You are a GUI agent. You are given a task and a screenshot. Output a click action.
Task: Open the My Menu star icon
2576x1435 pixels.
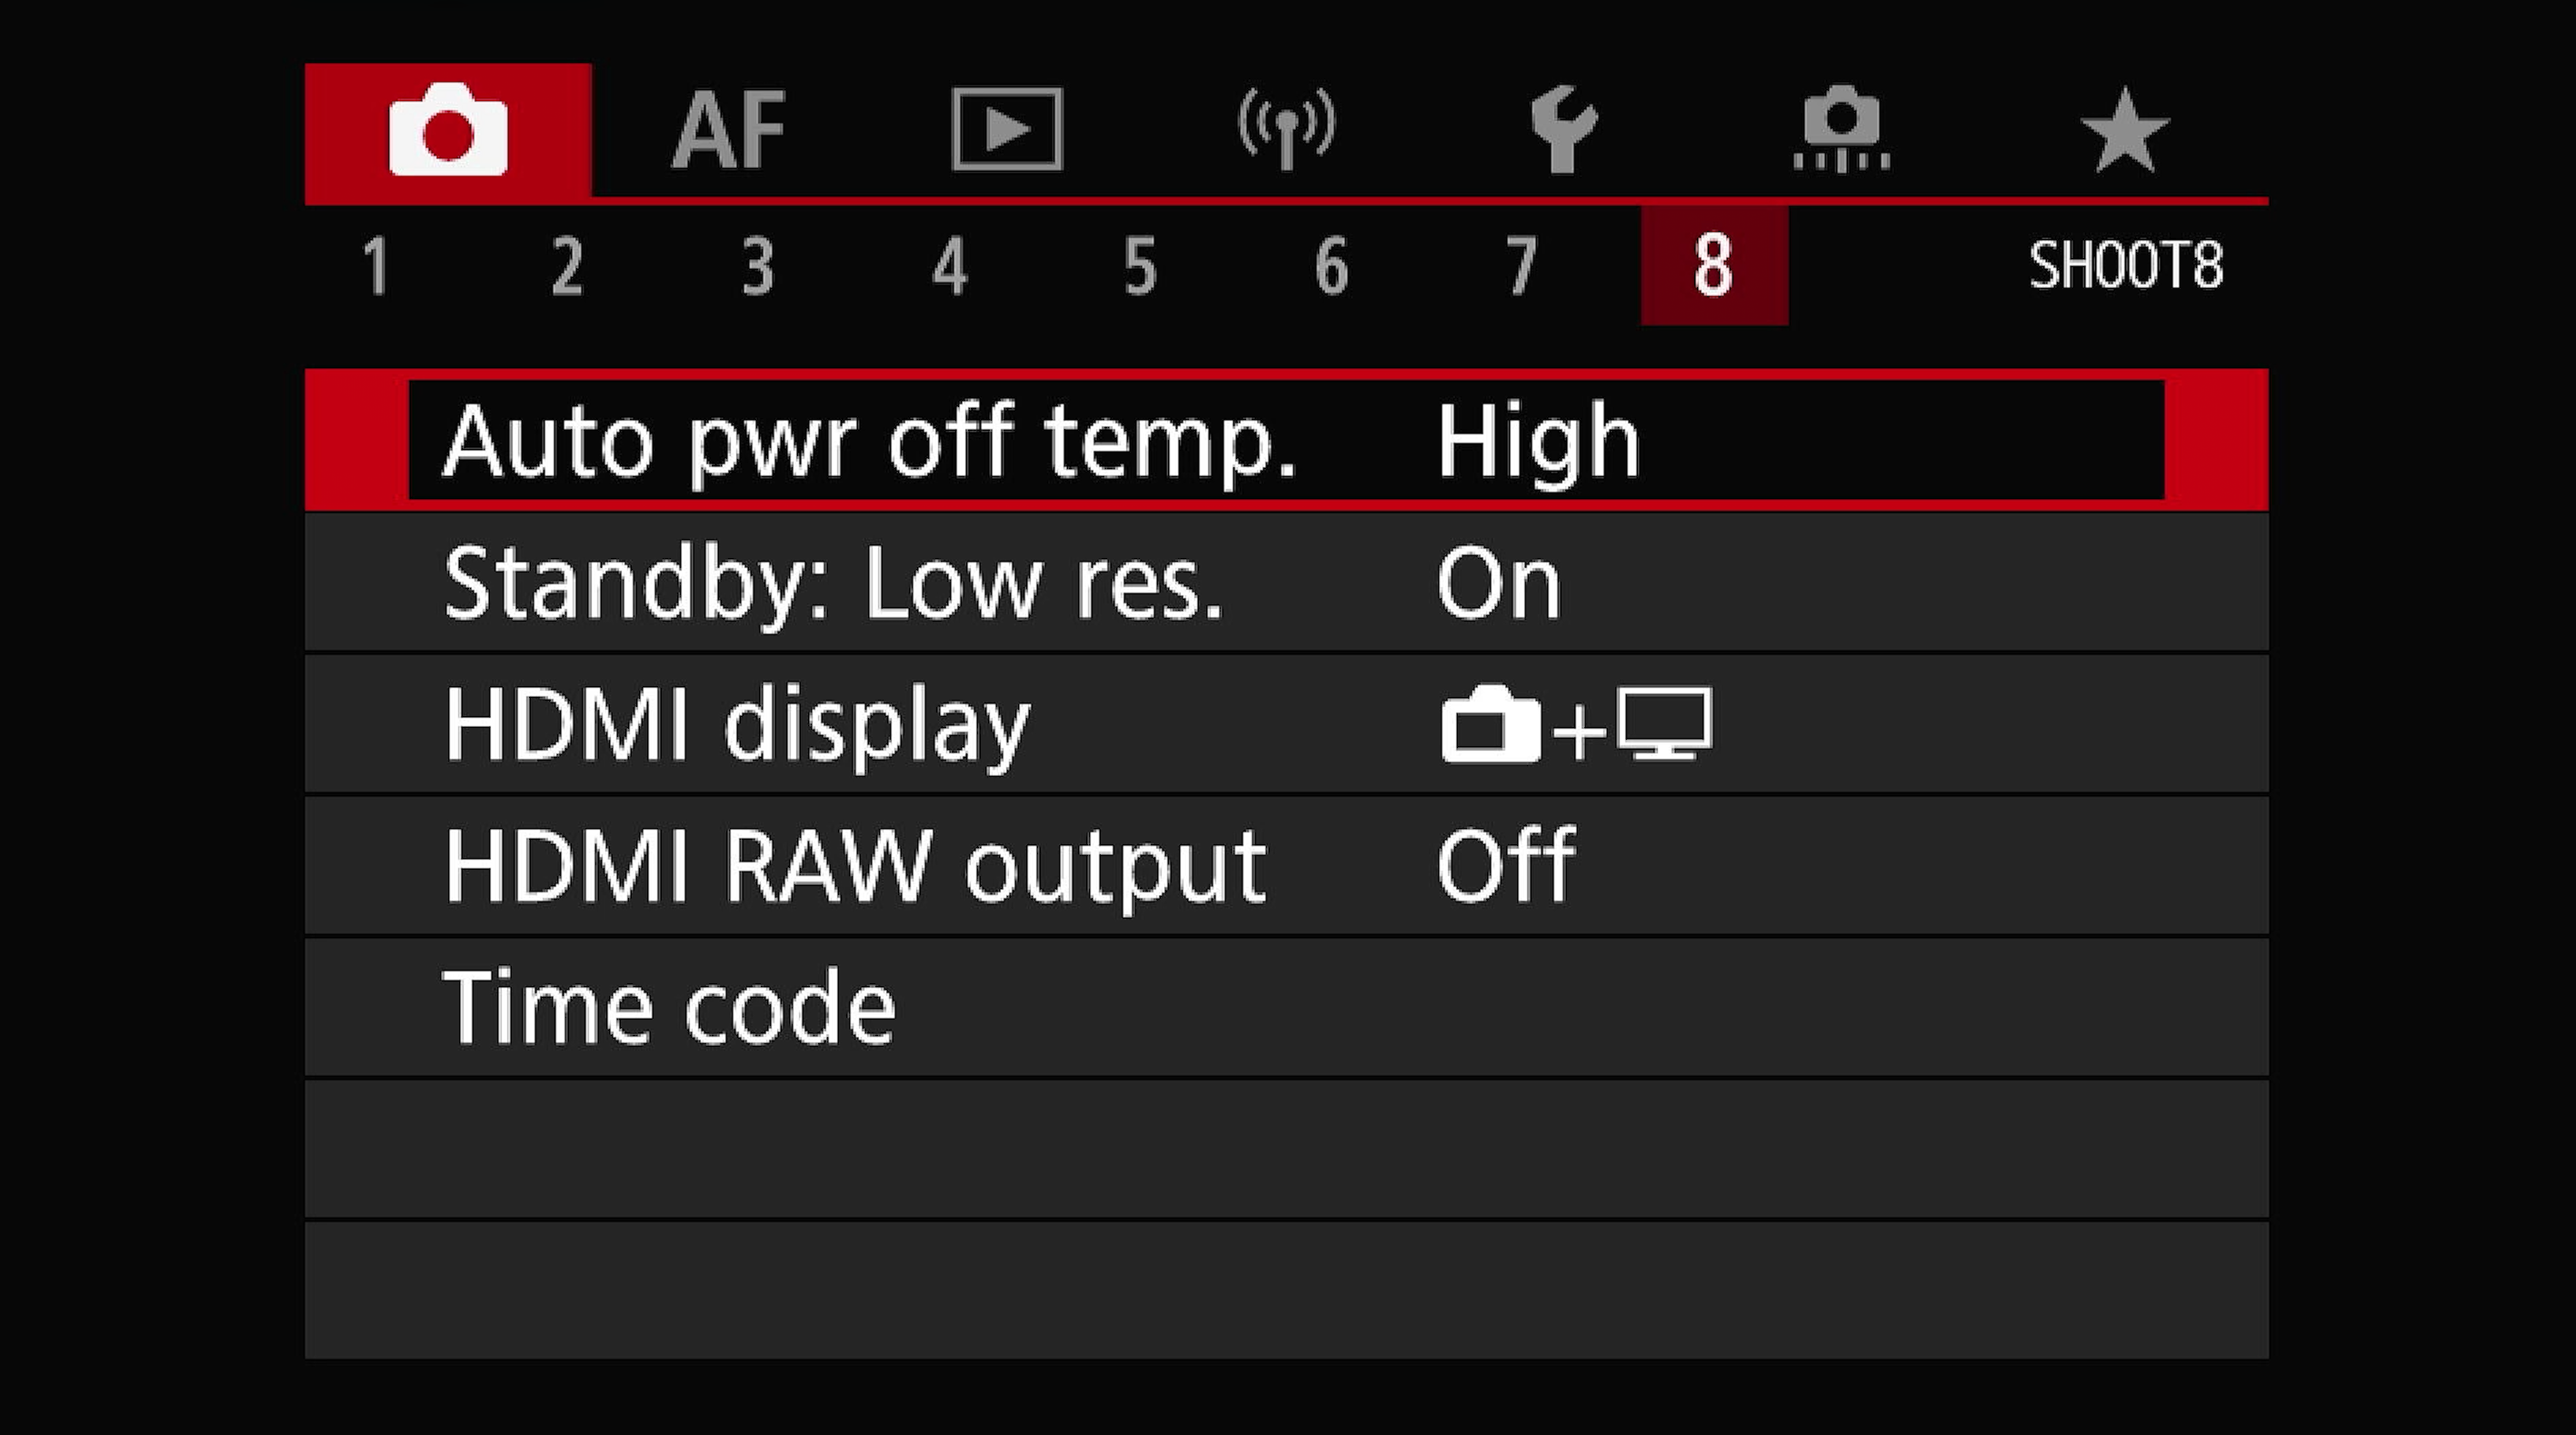pos(2124,131)
